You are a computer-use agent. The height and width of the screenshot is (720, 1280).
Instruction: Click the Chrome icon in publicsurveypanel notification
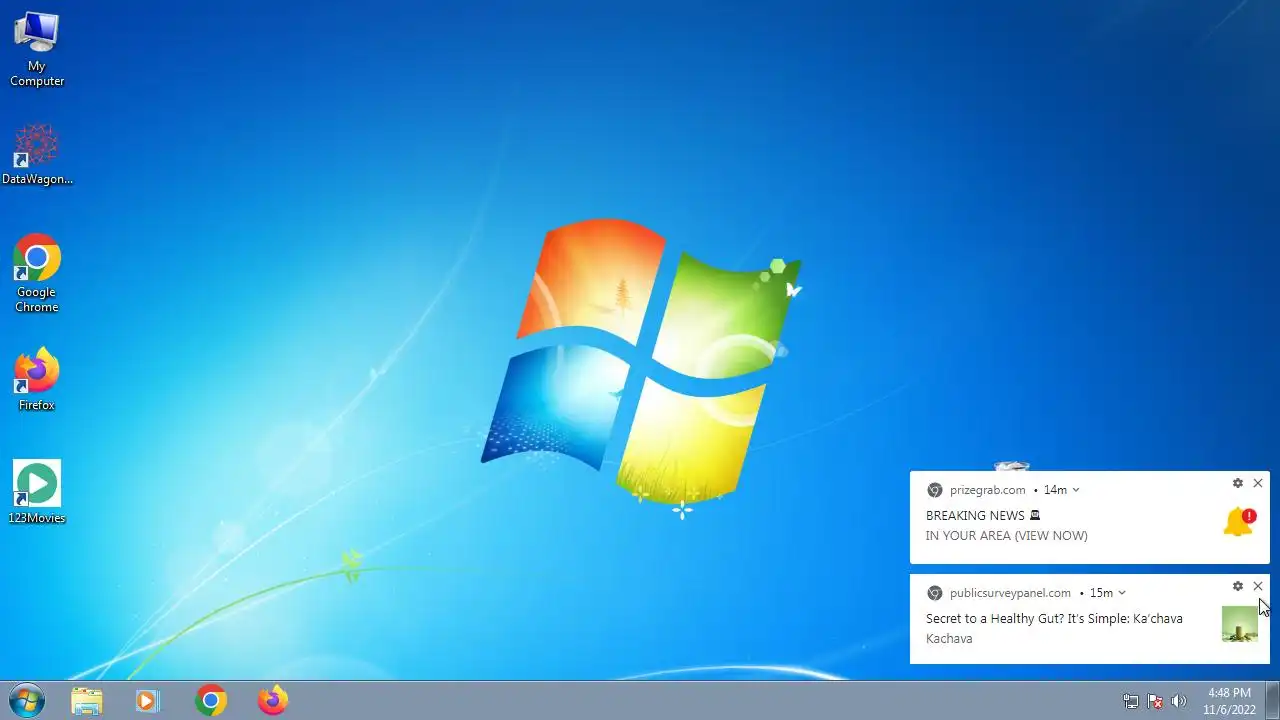click(x=935, y=593)
